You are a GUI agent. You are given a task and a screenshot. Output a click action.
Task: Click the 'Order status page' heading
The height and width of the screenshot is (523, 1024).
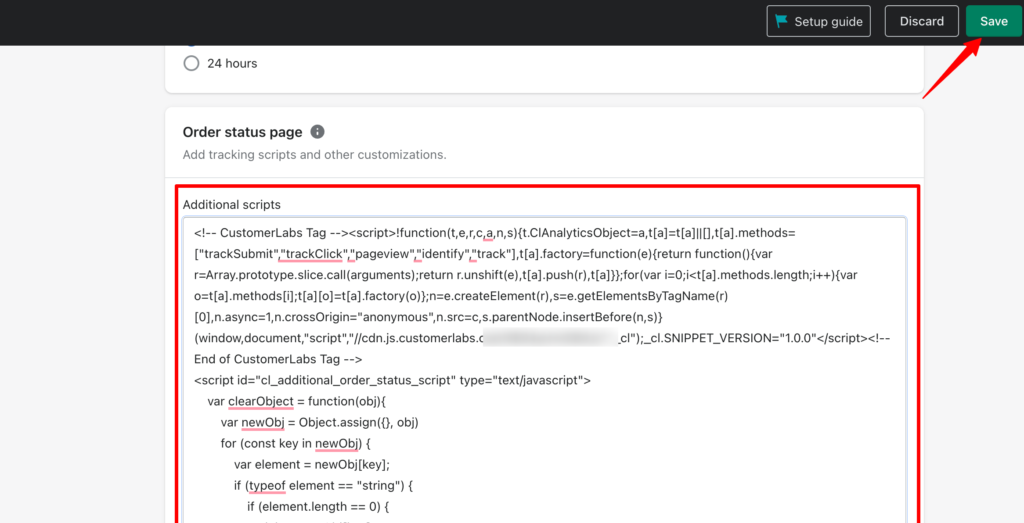tap(242, 132)
